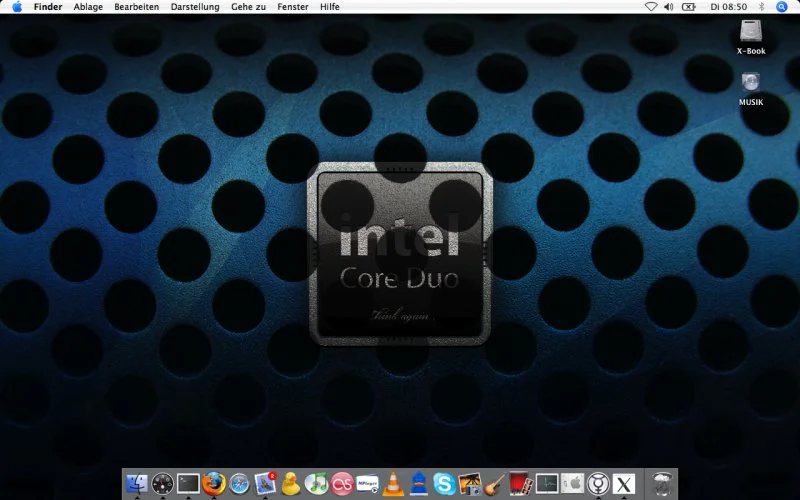Open the MUSIK disc volume
This screenshot has width=800, height=500.
click(751, 89)
